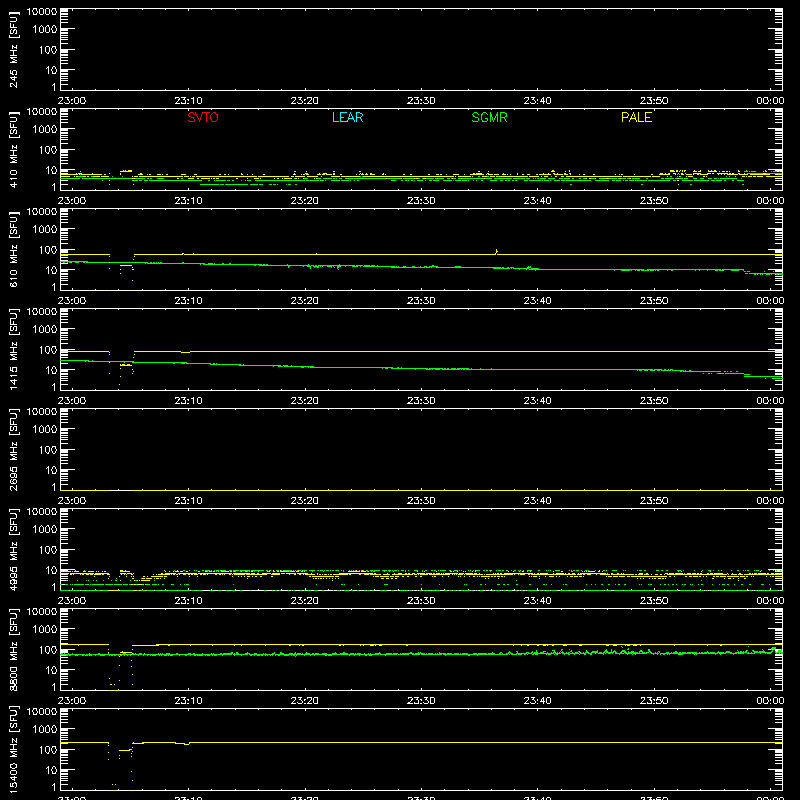Click 00:00 label below the 245 MHz panel
800x800 pixels.
[x=770, y=101]
